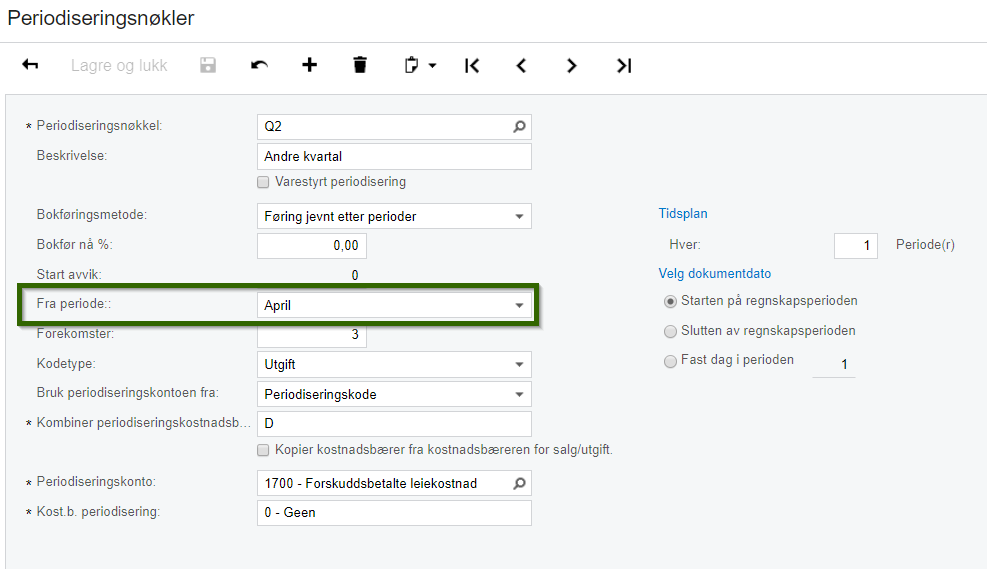Select Fast dag i perioden option

click(x=670, y=361)
